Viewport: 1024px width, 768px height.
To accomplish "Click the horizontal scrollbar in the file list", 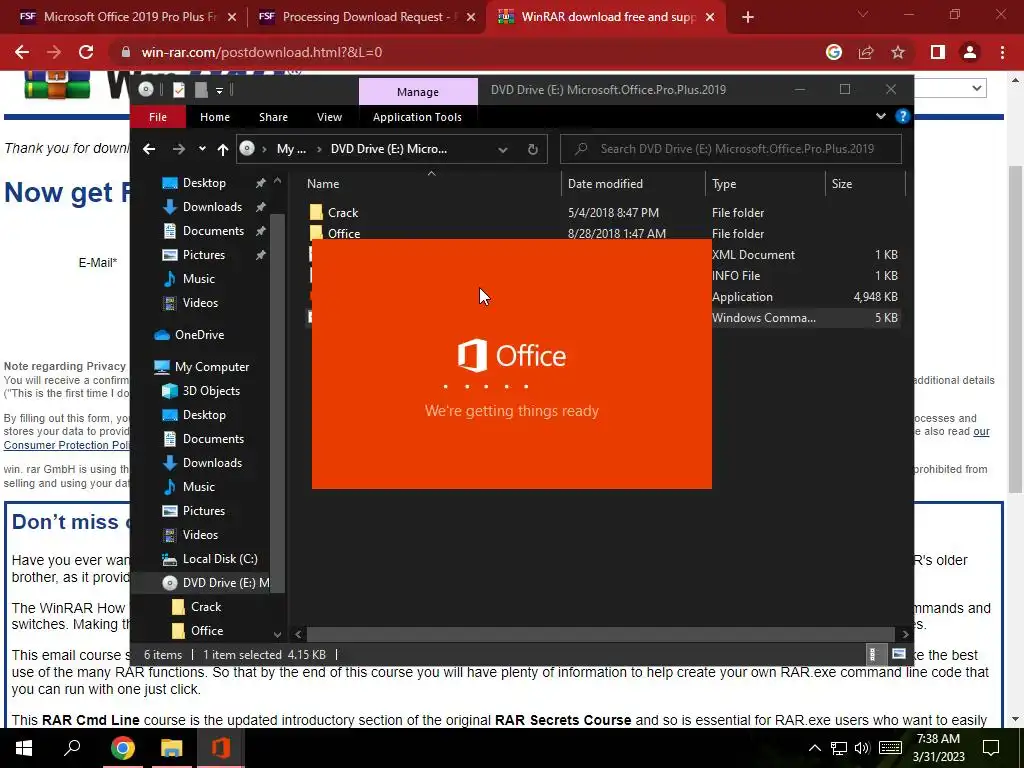I will [x=600, y=634].
